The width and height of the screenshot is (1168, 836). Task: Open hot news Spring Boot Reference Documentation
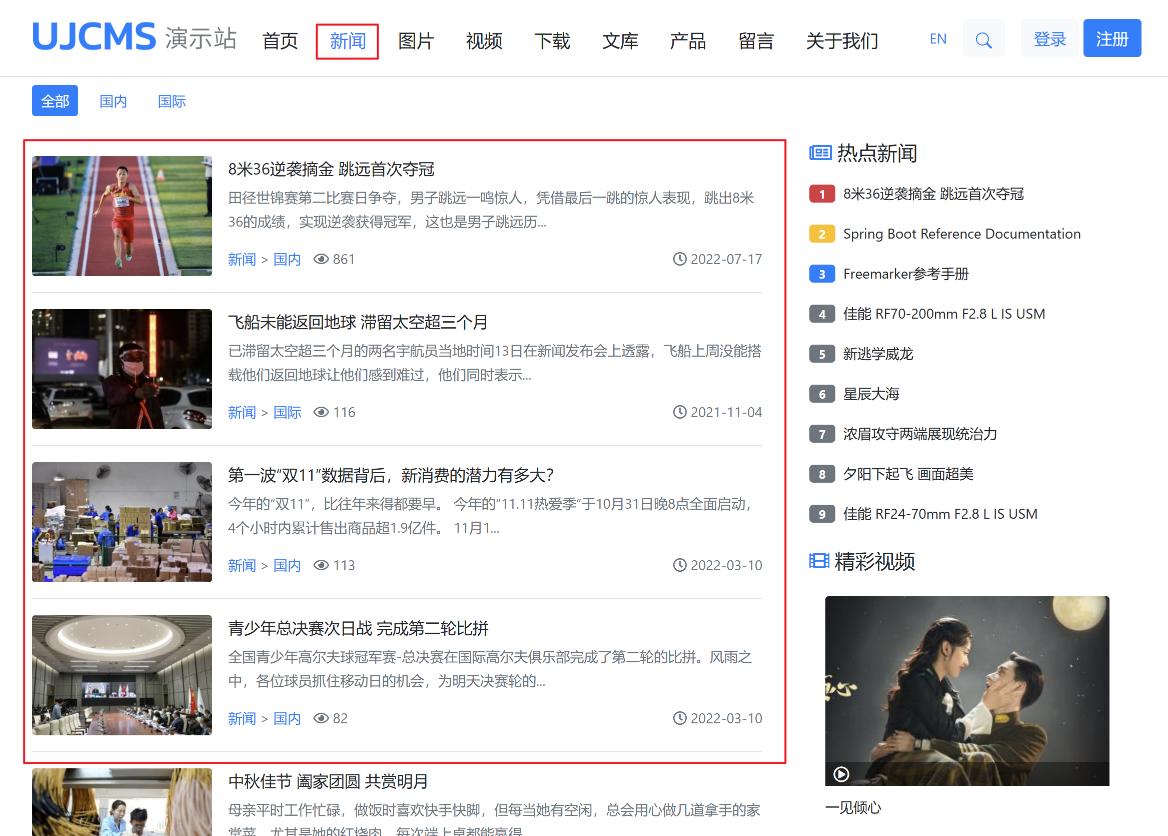(962, 234)
